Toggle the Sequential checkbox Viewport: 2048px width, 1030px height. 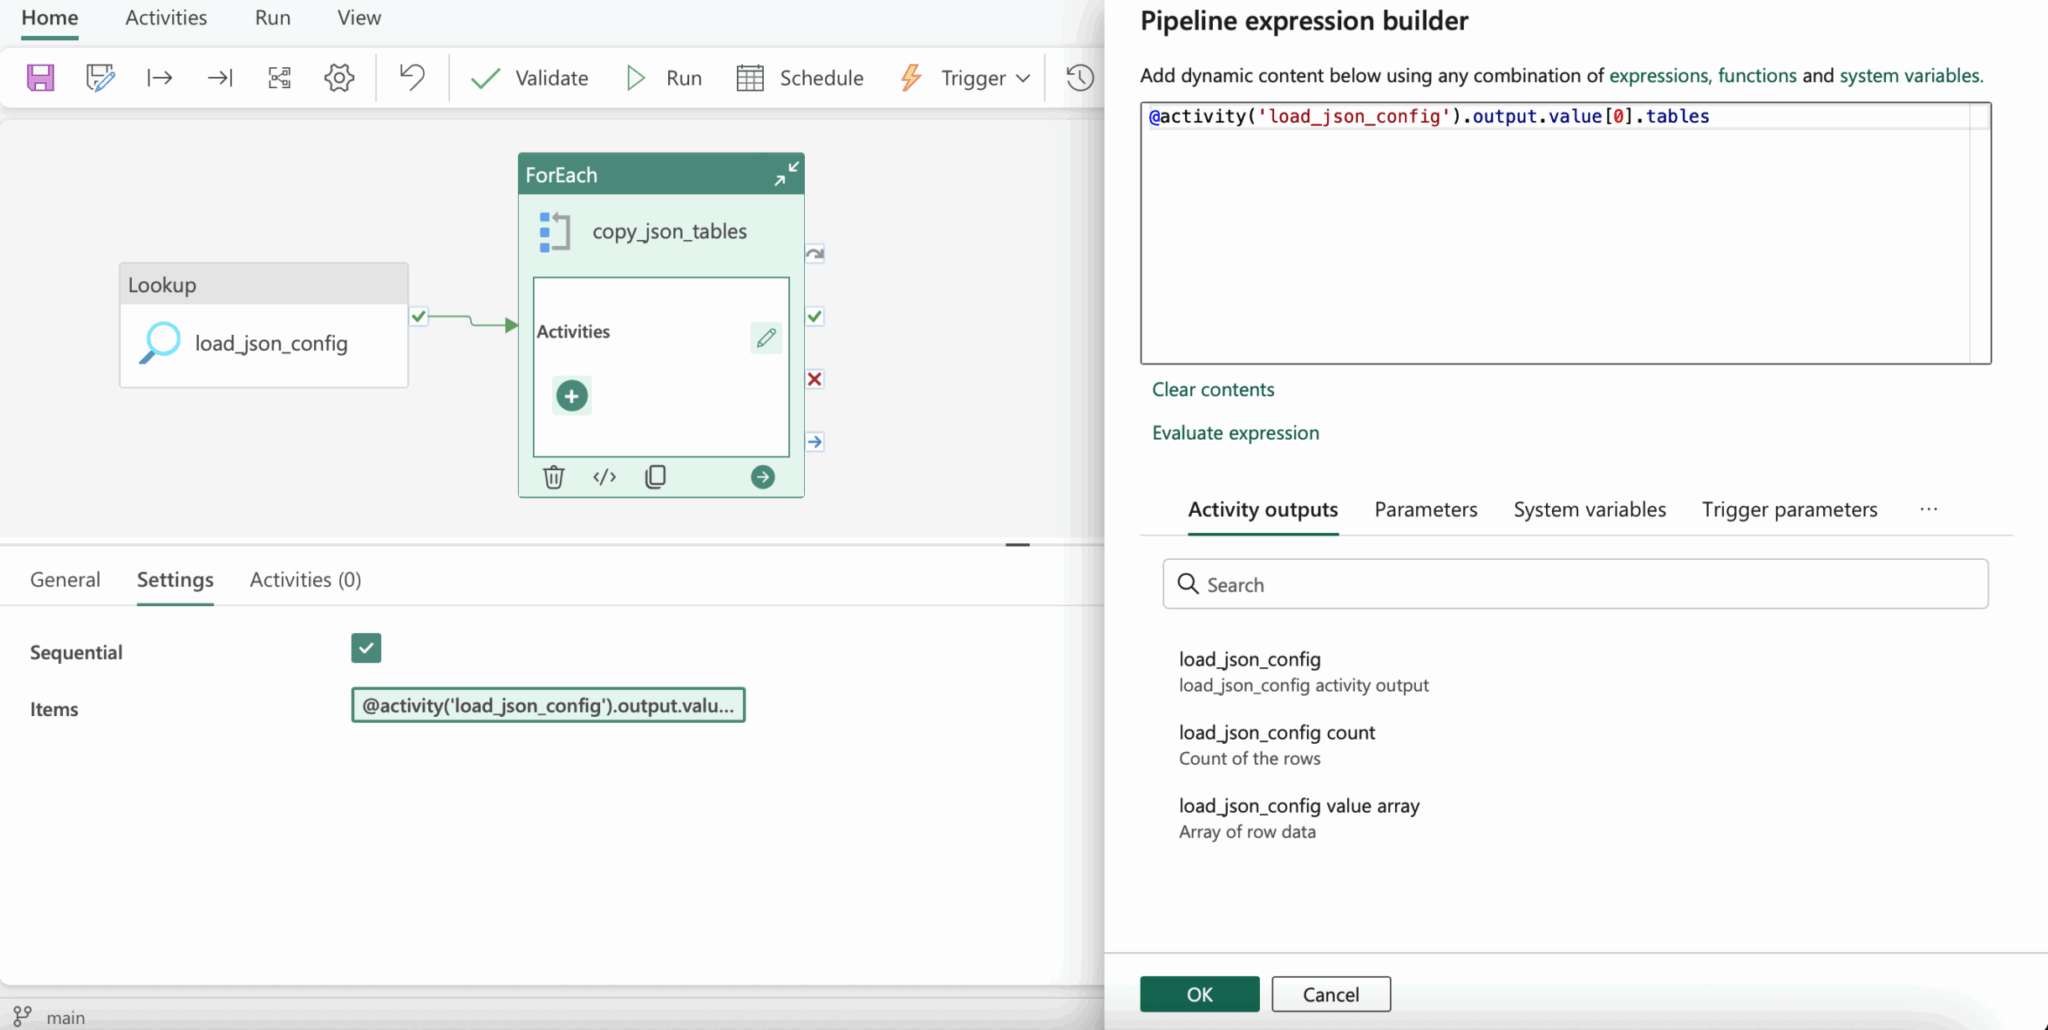pyautogui.click(x=366, y=648)
